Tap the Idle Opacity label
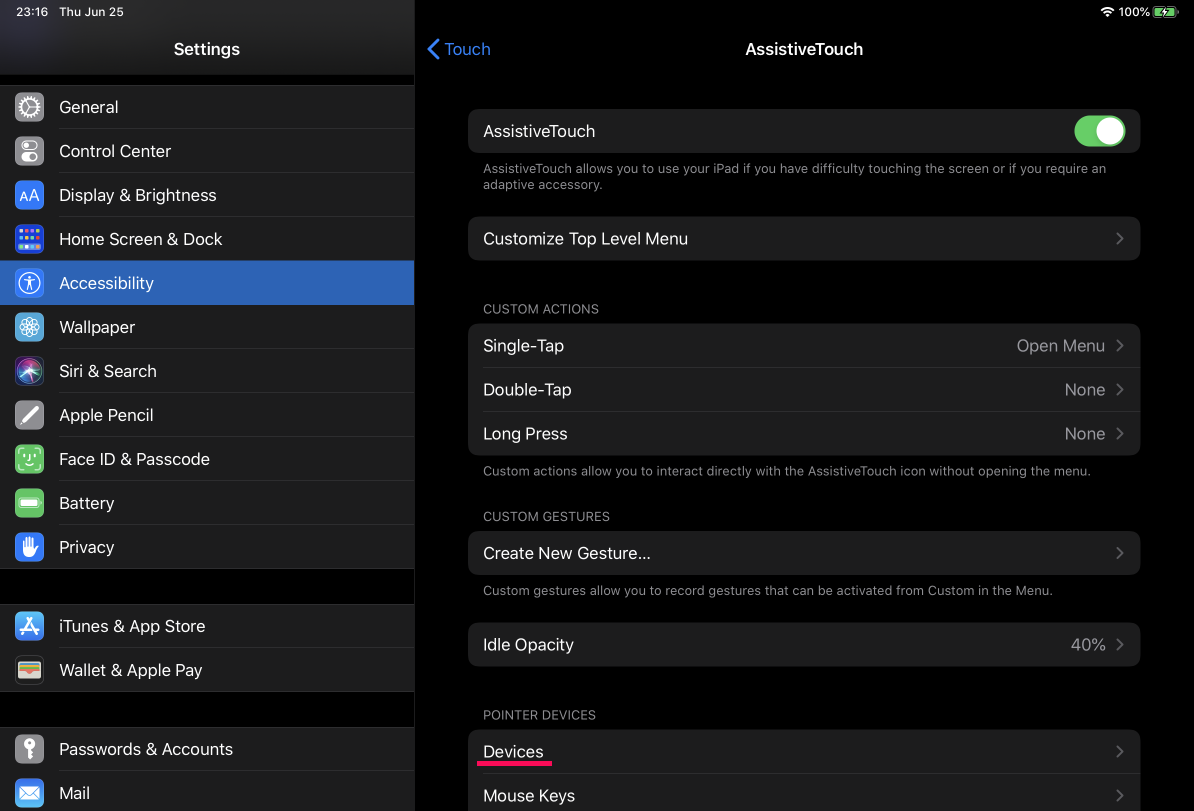This screenshot has width=1194, height=811. [x=528, y=645]
